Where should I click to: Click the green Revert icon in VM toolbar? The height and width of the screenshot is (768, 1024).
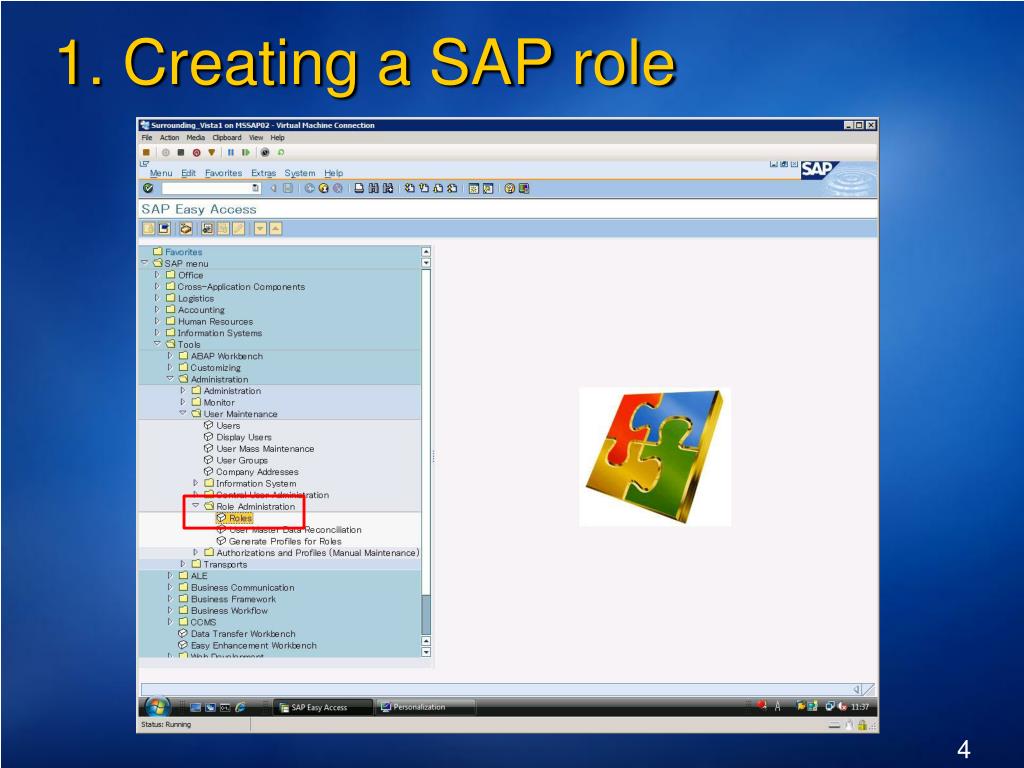pyautogui.click(x=281, y=152)
